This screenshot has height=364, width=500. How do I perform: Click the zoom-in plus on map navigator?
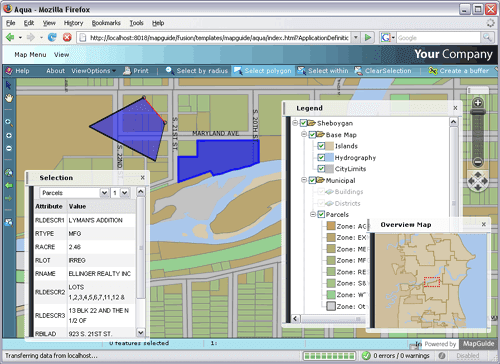point(478,103)
